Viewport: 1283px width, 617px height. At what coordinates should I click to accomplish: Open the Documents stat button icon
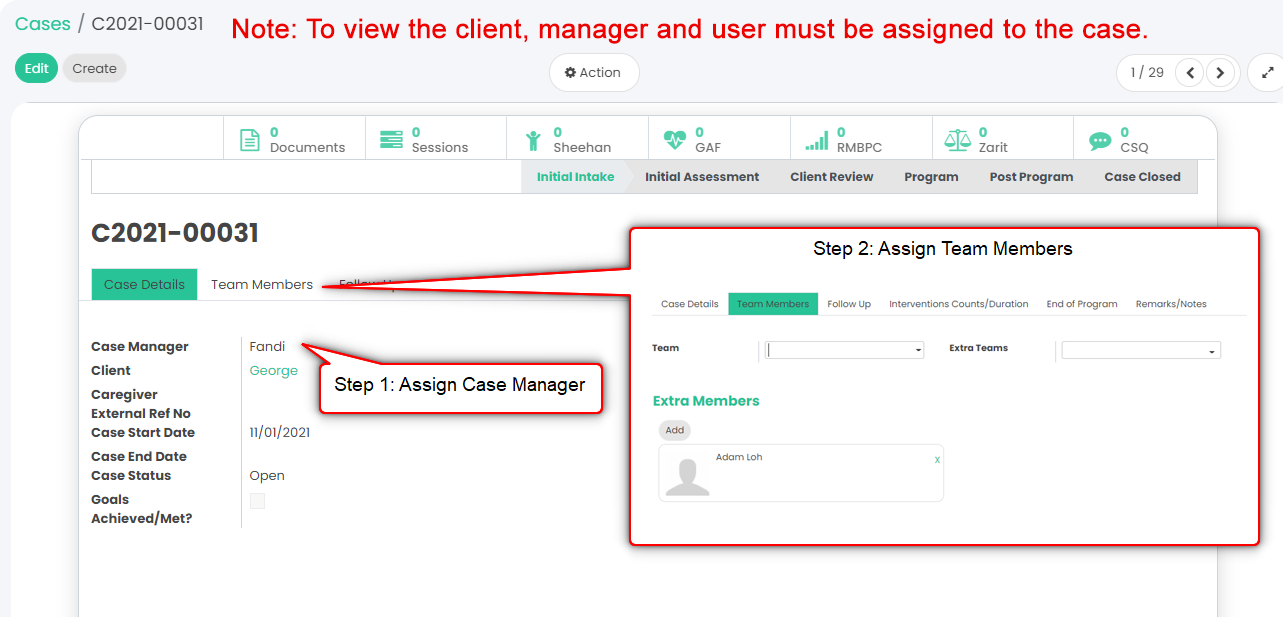250,140
